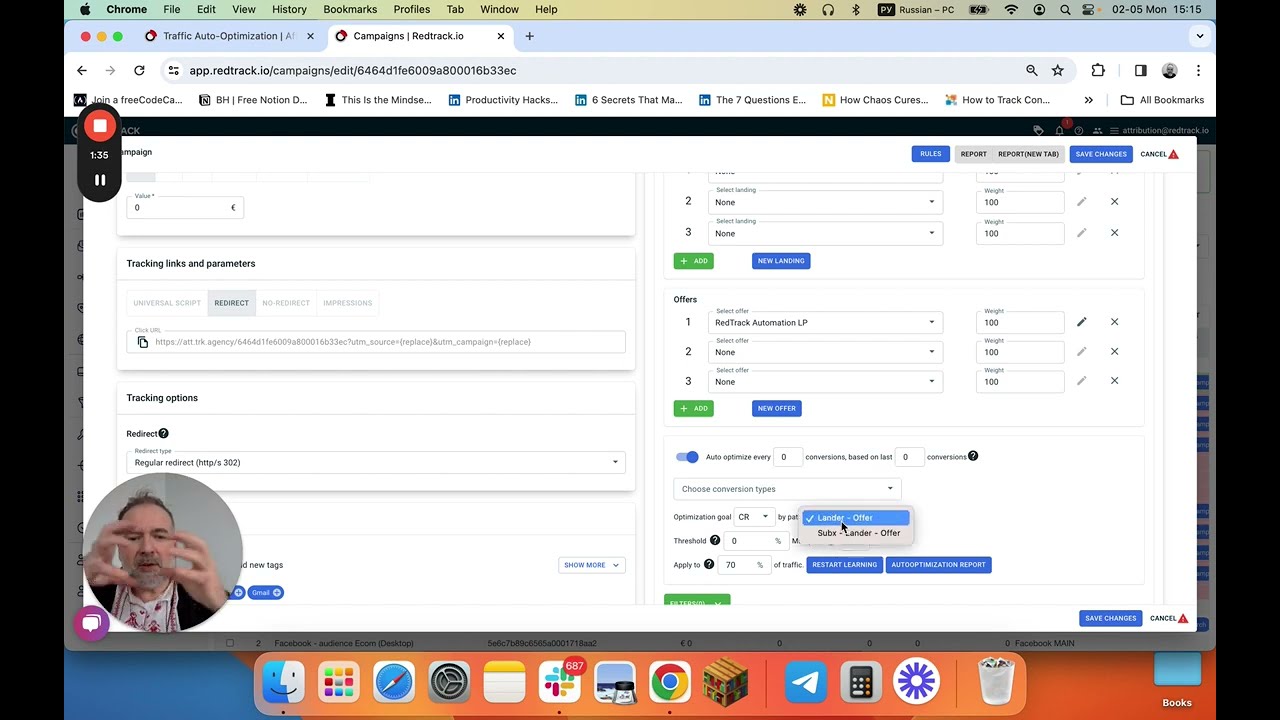
Task: Open Select landing dropdown in row 2
Action: tap(825, 202)
